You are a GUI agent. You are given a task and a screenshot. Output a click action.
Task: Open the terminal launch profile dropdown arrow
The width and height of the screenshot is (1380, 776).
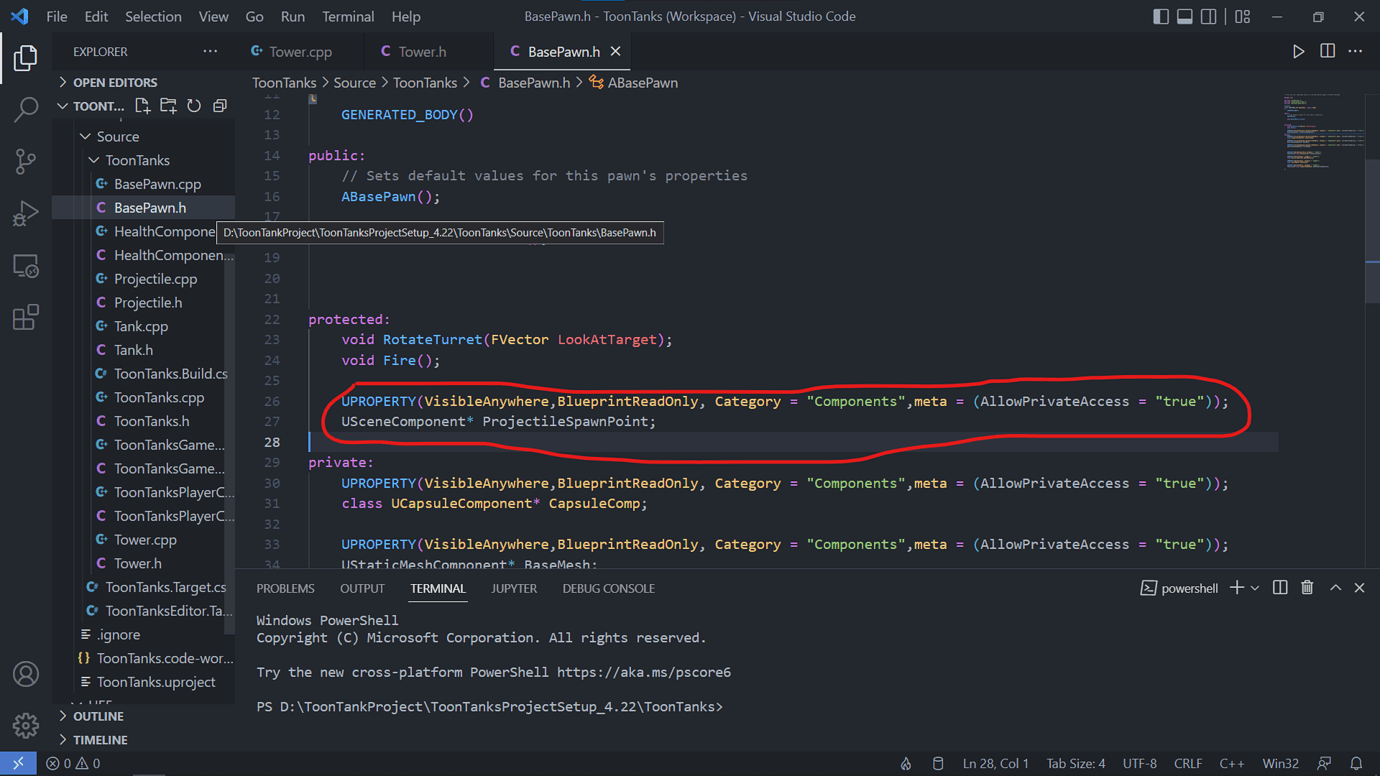click(1255, 588)
